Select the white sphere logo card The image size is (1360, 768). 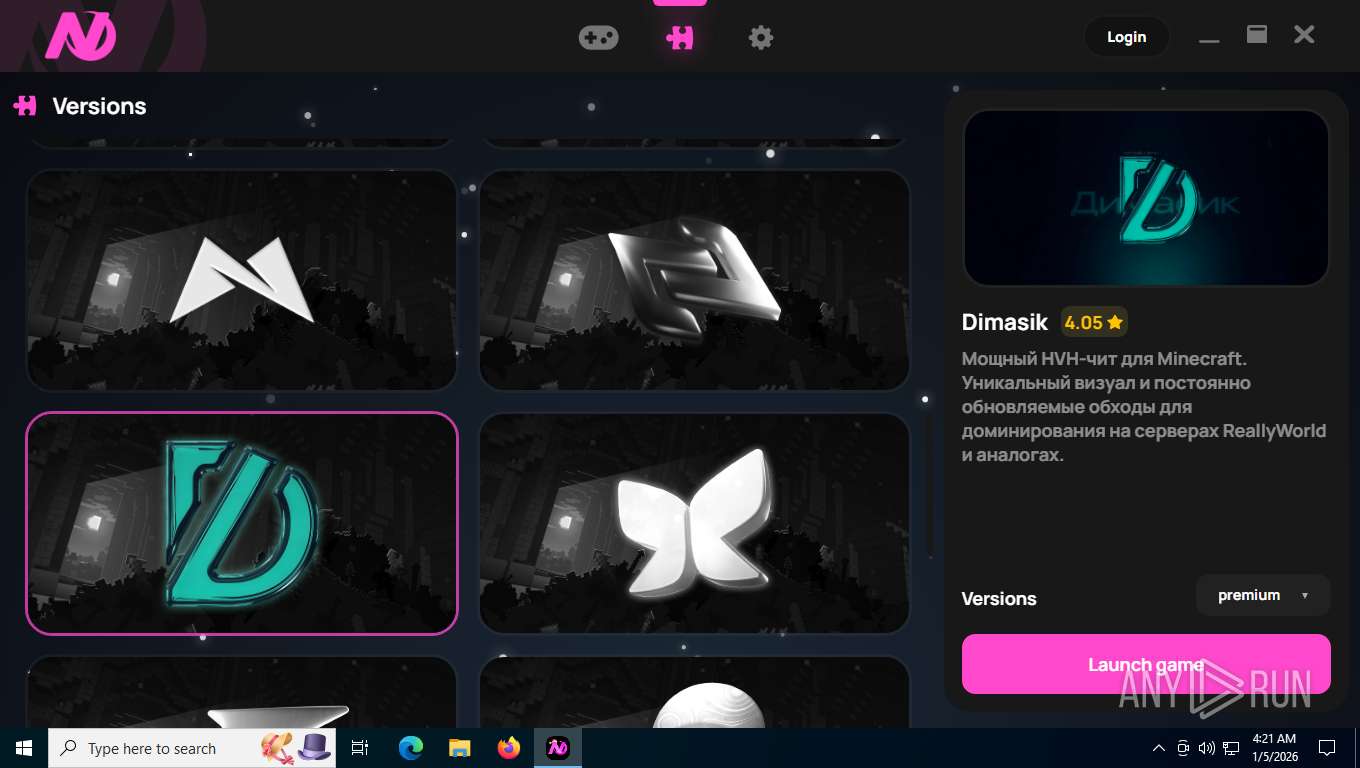[694, 692]
